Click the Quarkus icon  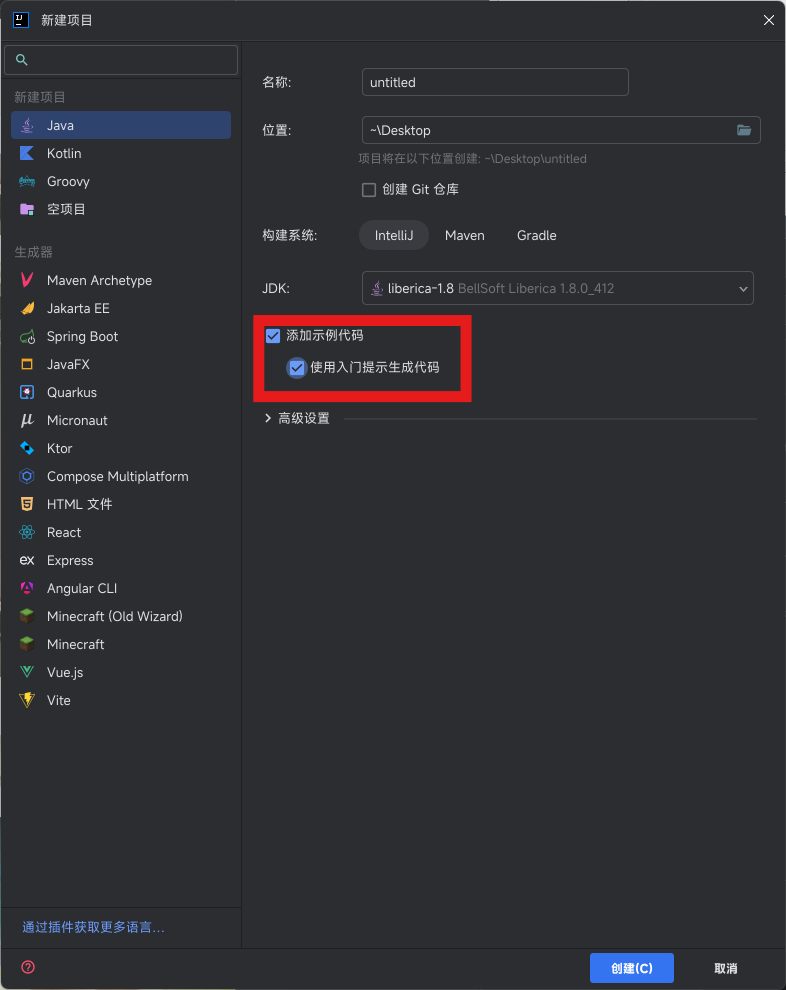point(27,392)
